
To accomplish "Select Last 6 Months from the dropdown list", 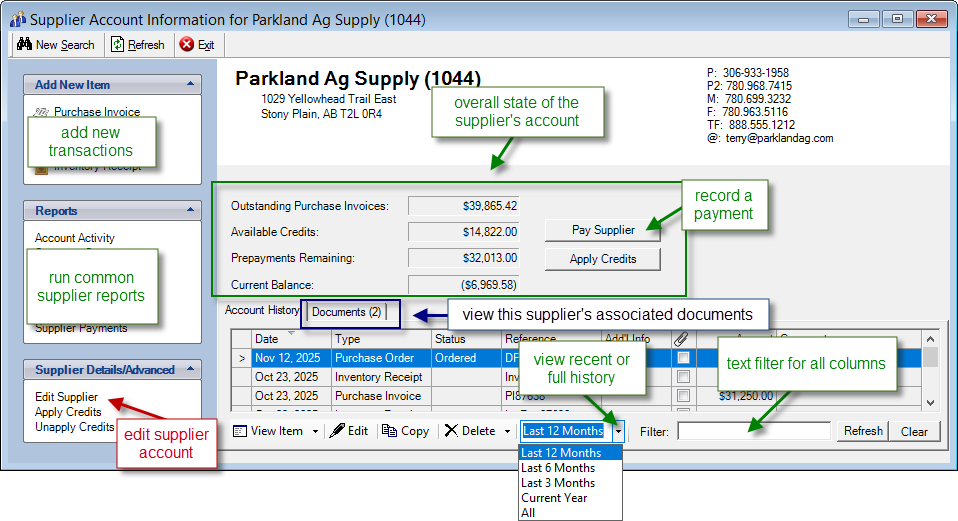I will coord(570,468).
